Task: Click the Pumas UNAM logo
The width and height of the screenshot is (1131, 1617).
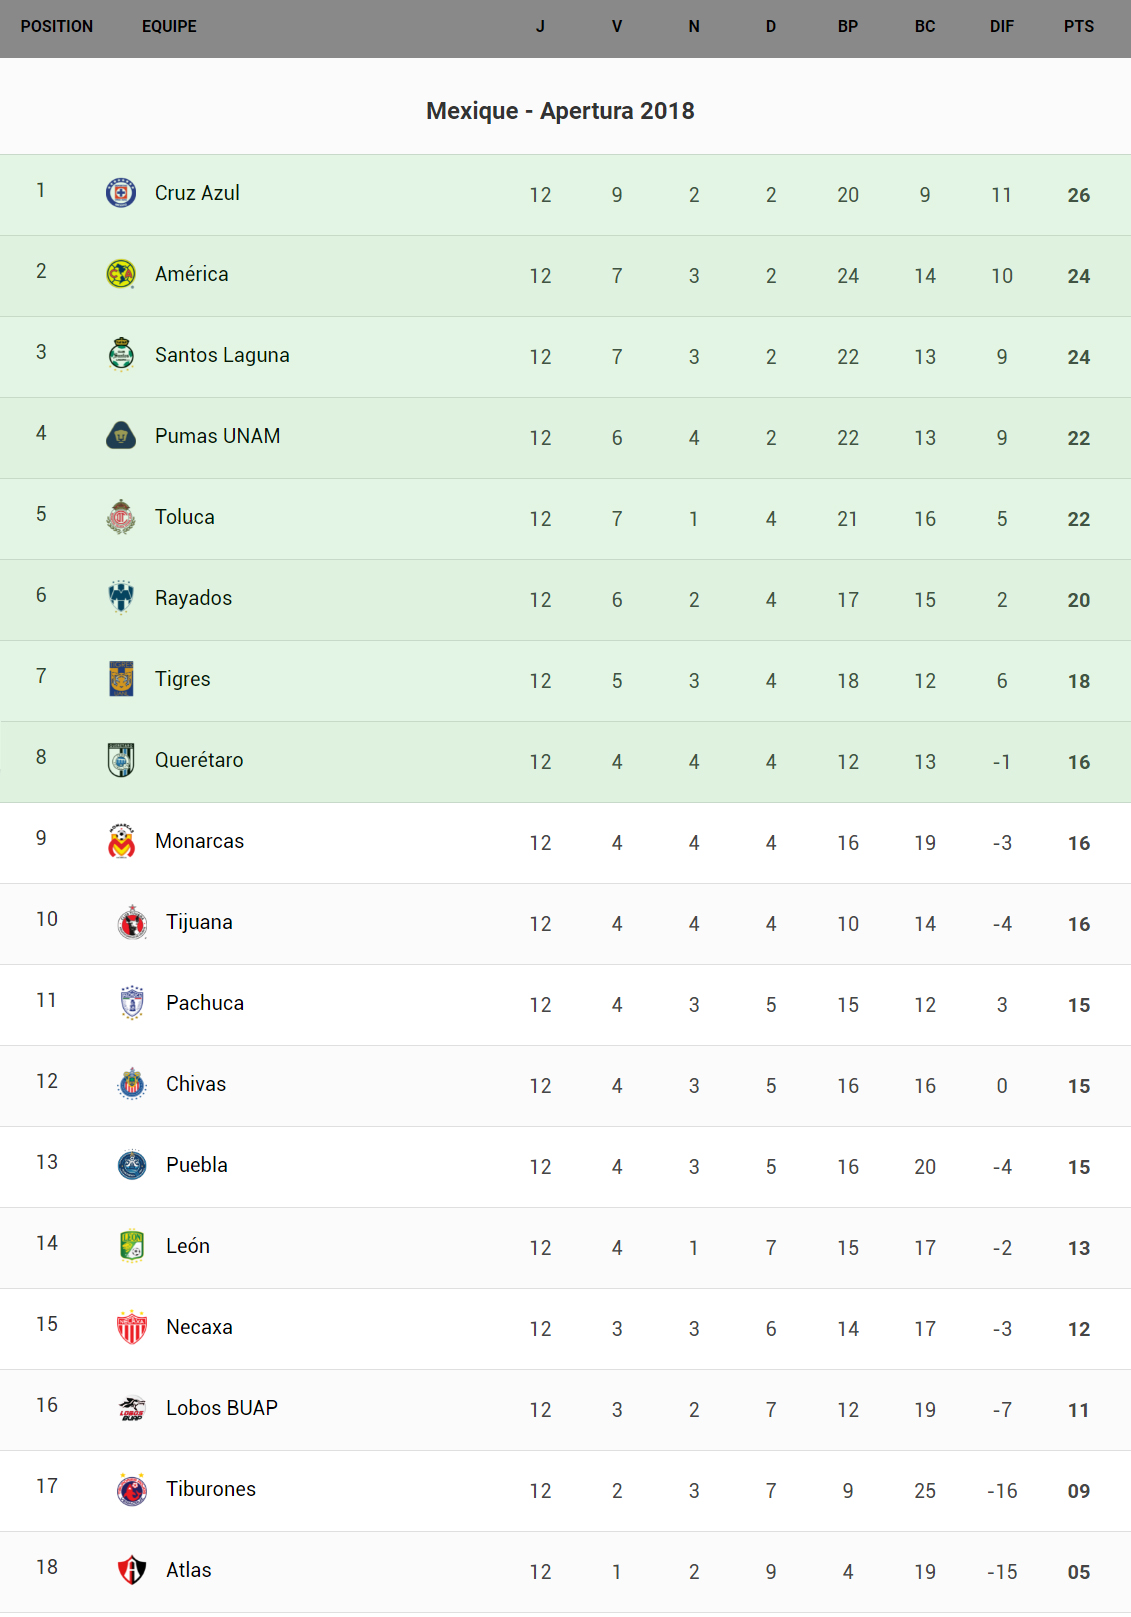Action: (x=121, y=435)
